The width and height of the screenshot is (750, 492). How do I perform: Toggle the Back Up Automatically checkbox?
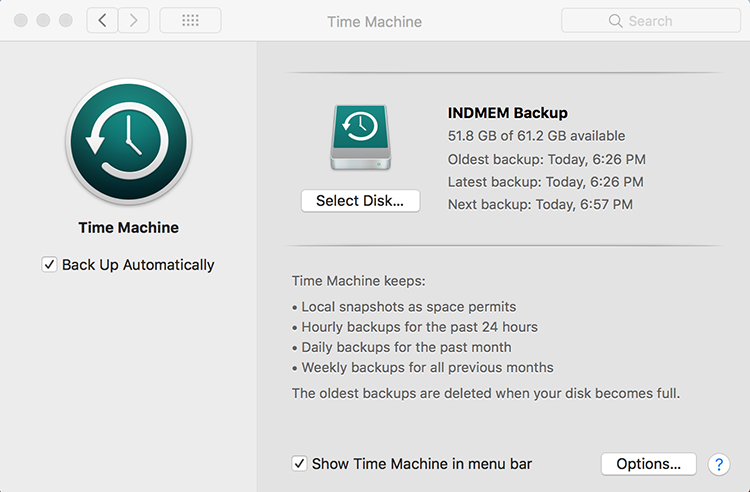point(50,265)
